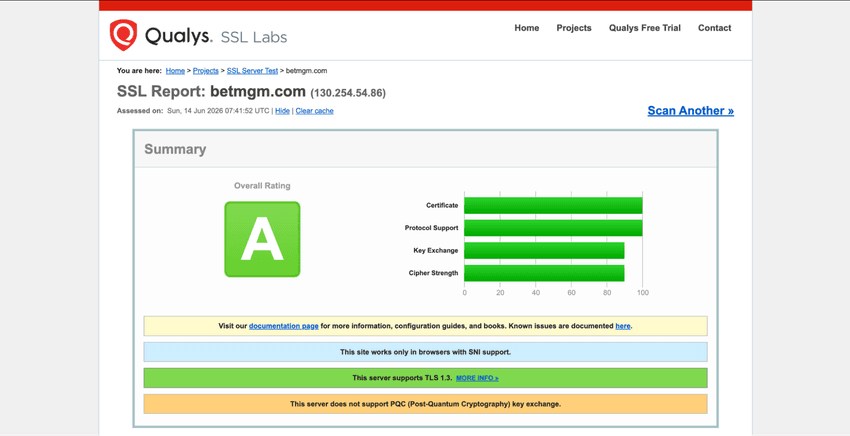Click the Qualys shield logo icon
This screenshot has width=850, height=436.
[123, 35]
